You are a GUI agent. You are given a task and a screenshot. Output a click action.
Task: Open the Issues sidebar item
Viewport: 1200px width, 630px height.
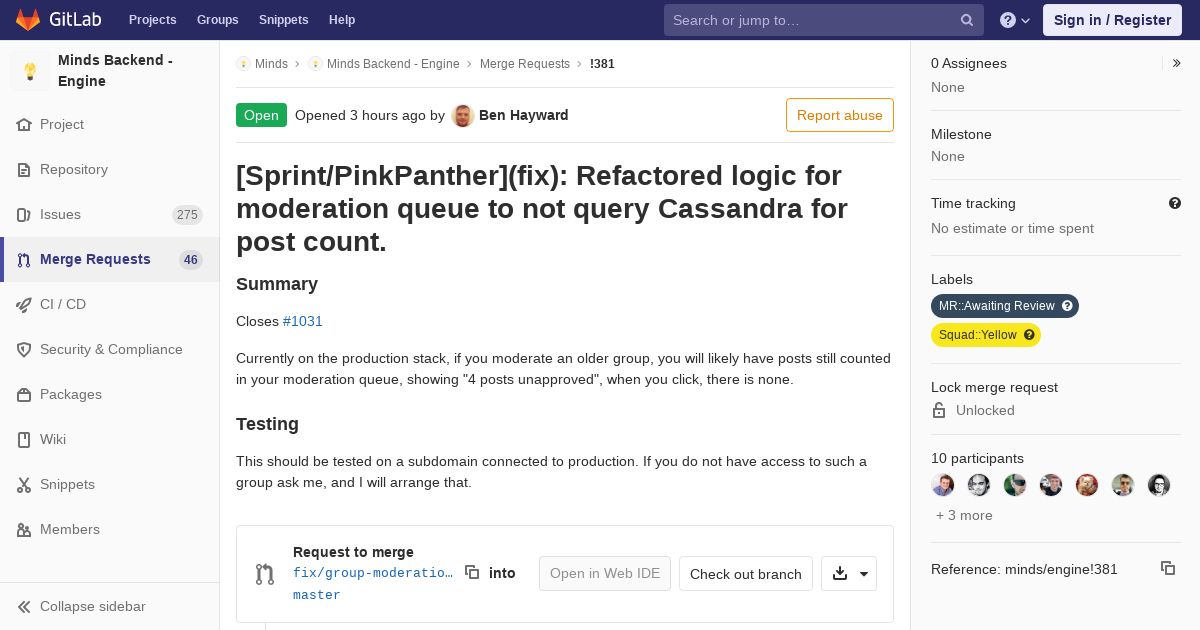[x=110, y=214]
